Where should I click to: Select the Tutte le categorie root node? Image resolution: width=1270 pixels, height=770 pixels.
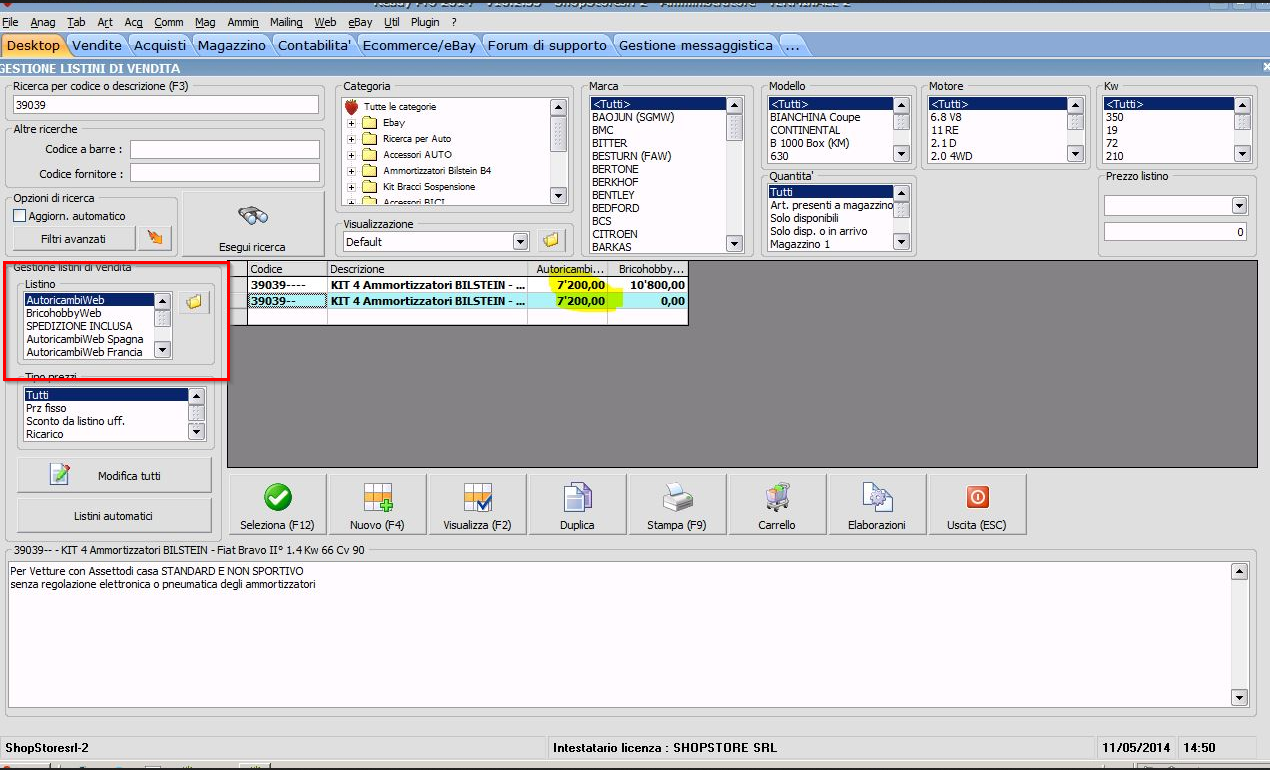[x=400, y=106]
